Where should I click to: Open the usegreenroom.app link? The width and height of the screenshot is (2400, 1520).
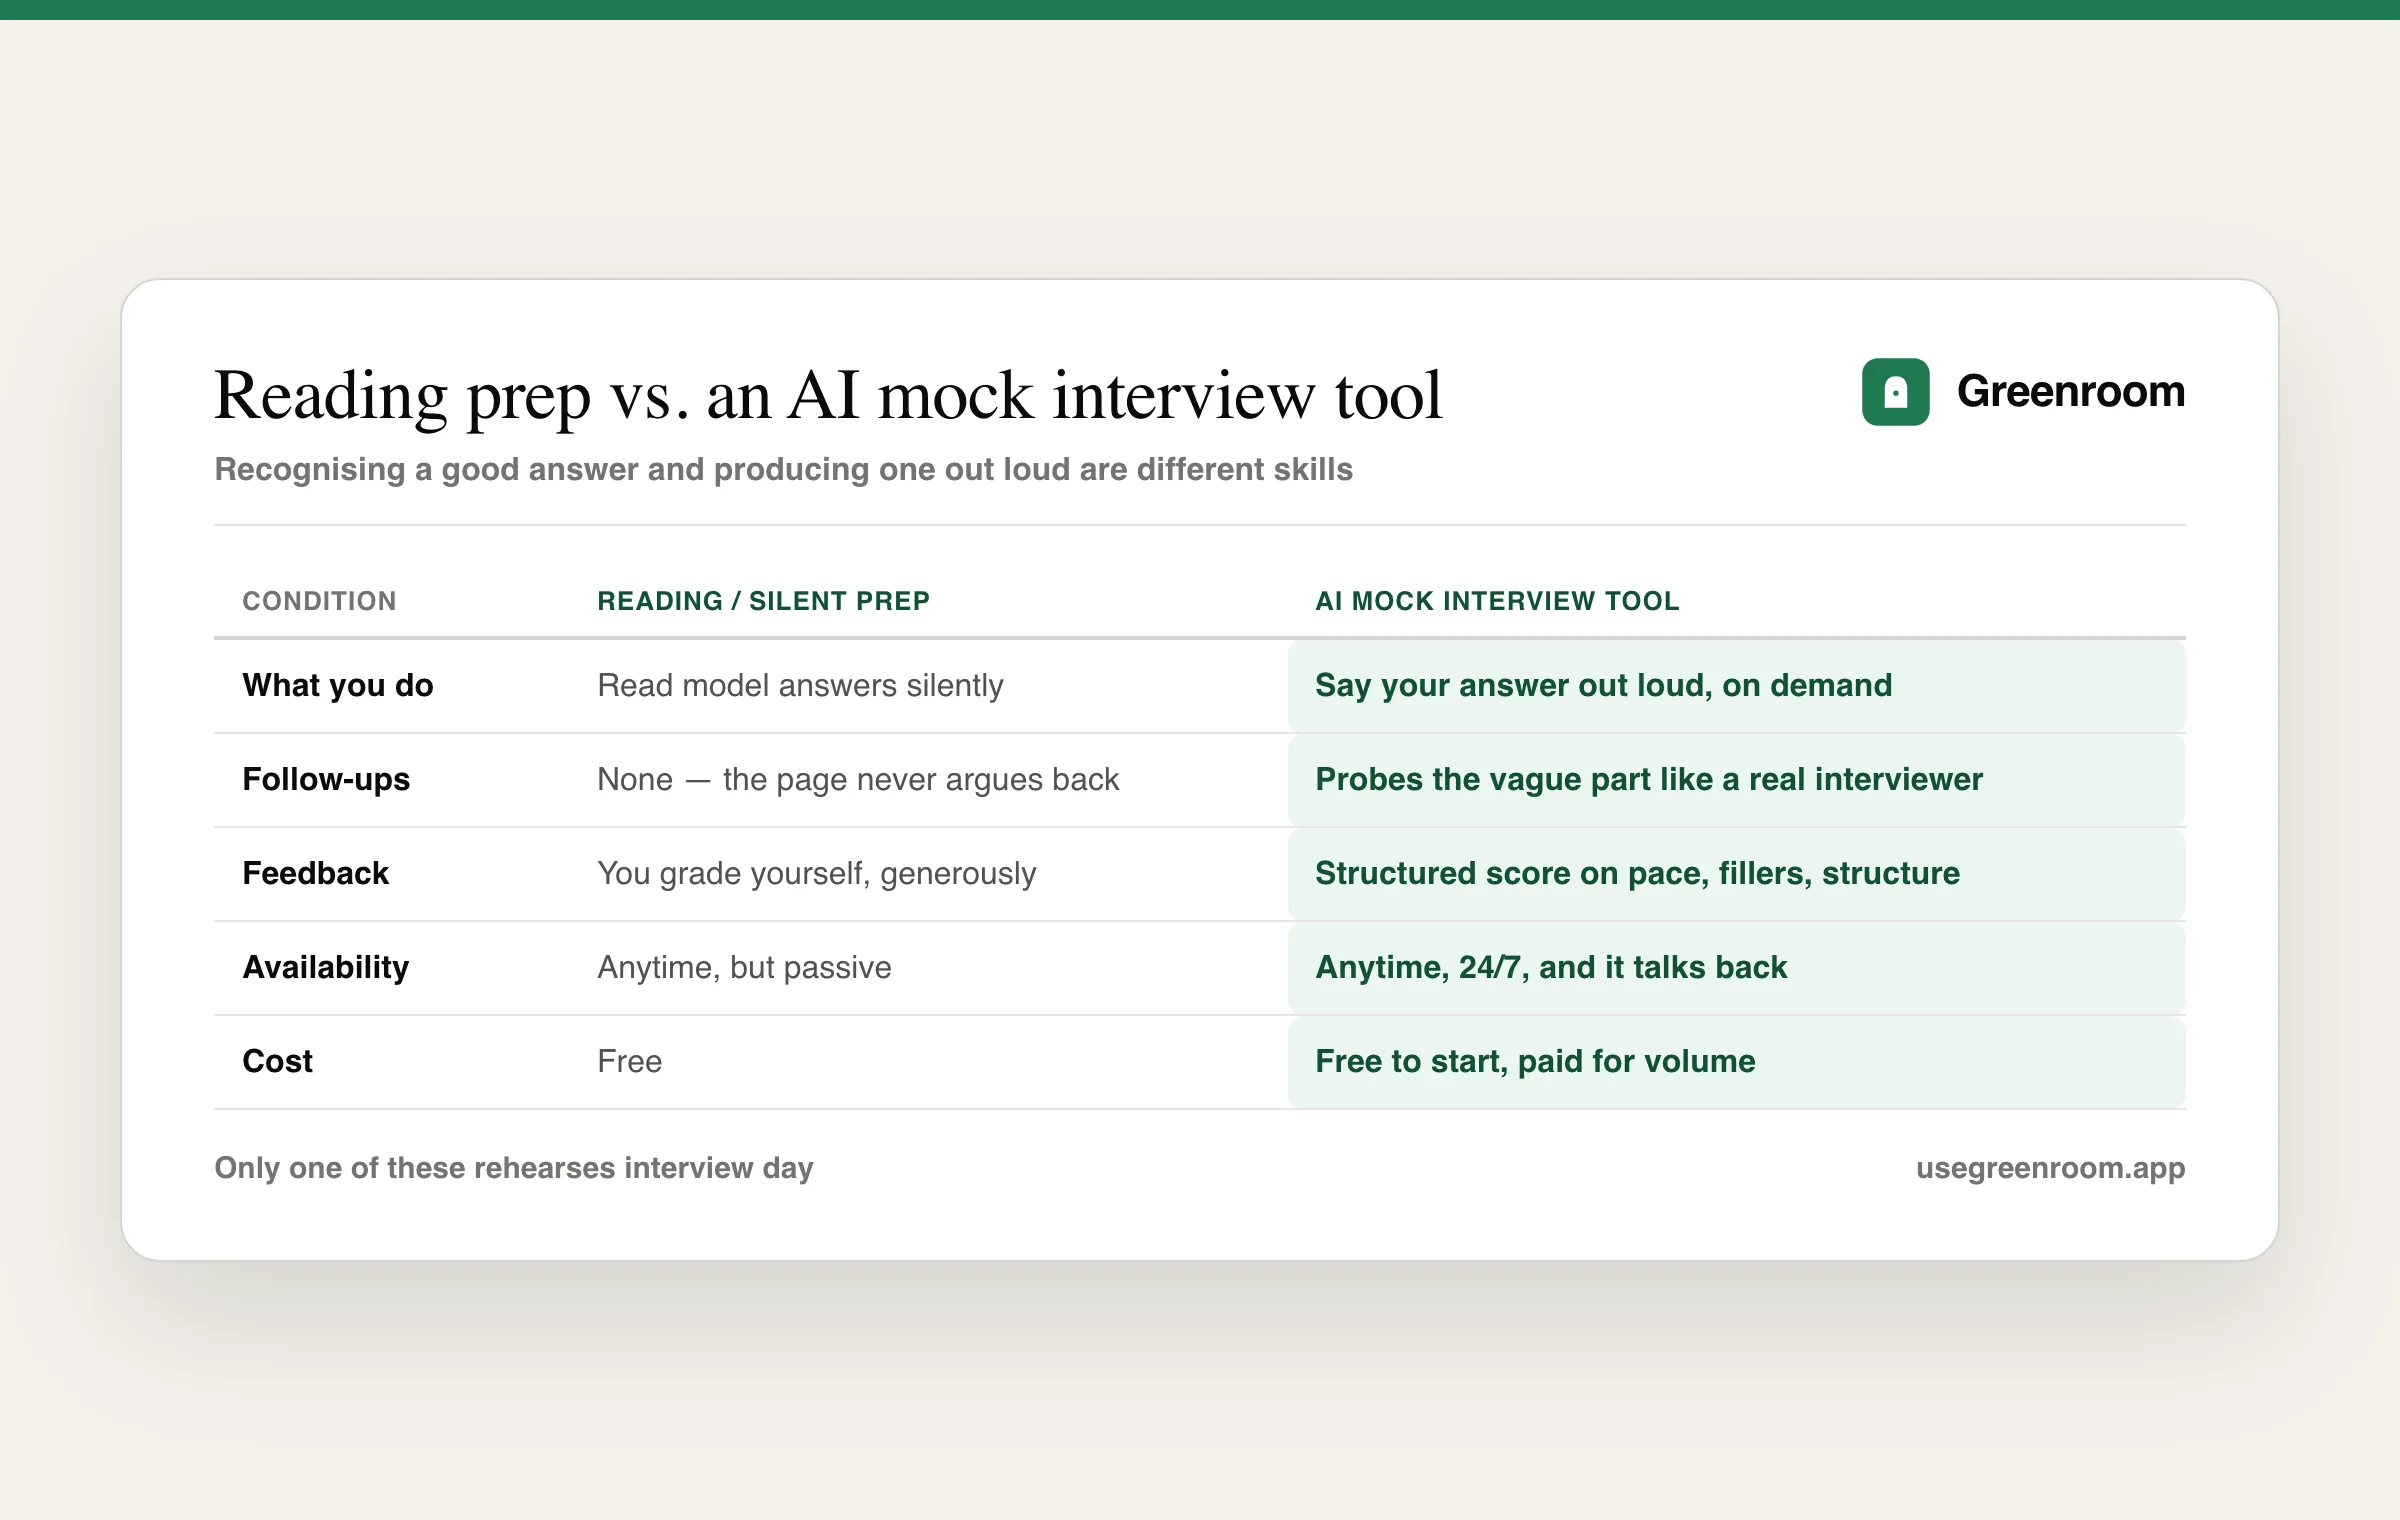pos(2050,1168)
